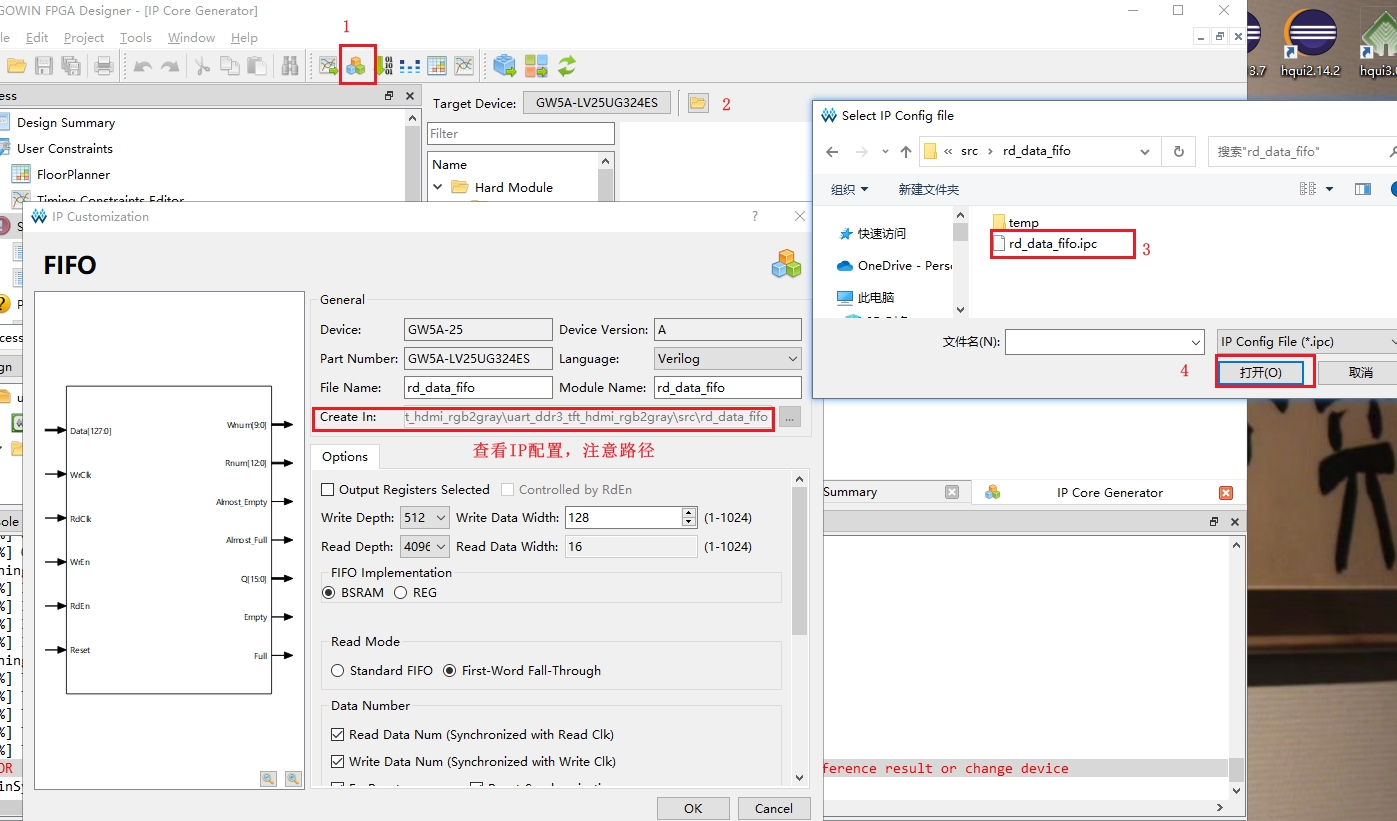
Task: Click the Undo toolbar arrow
Action: 143,66
